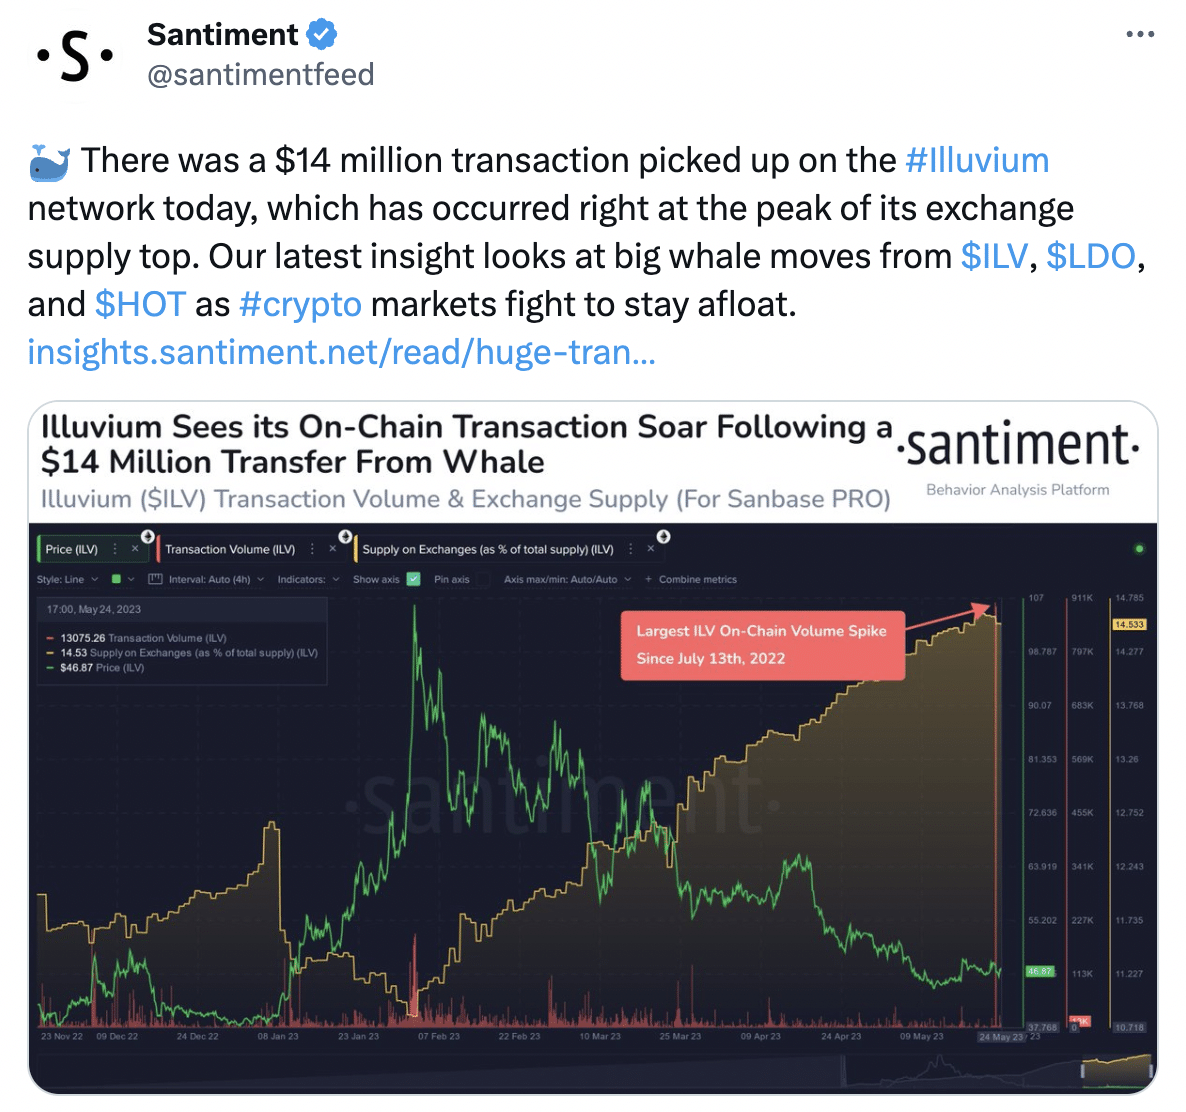
Task: Expand the Style: Line dropdown
Action: tap(67, 579)
